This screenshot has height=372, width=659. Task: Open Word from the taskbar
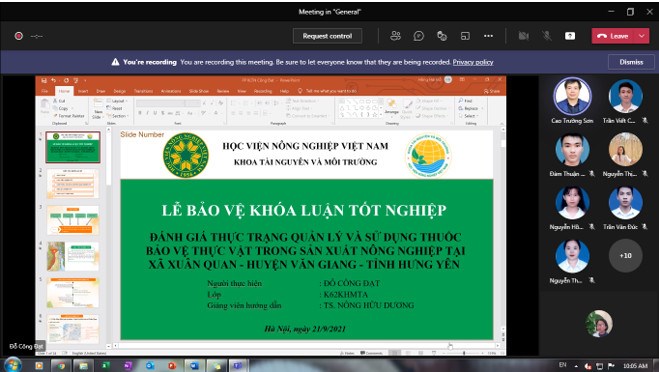194,366
